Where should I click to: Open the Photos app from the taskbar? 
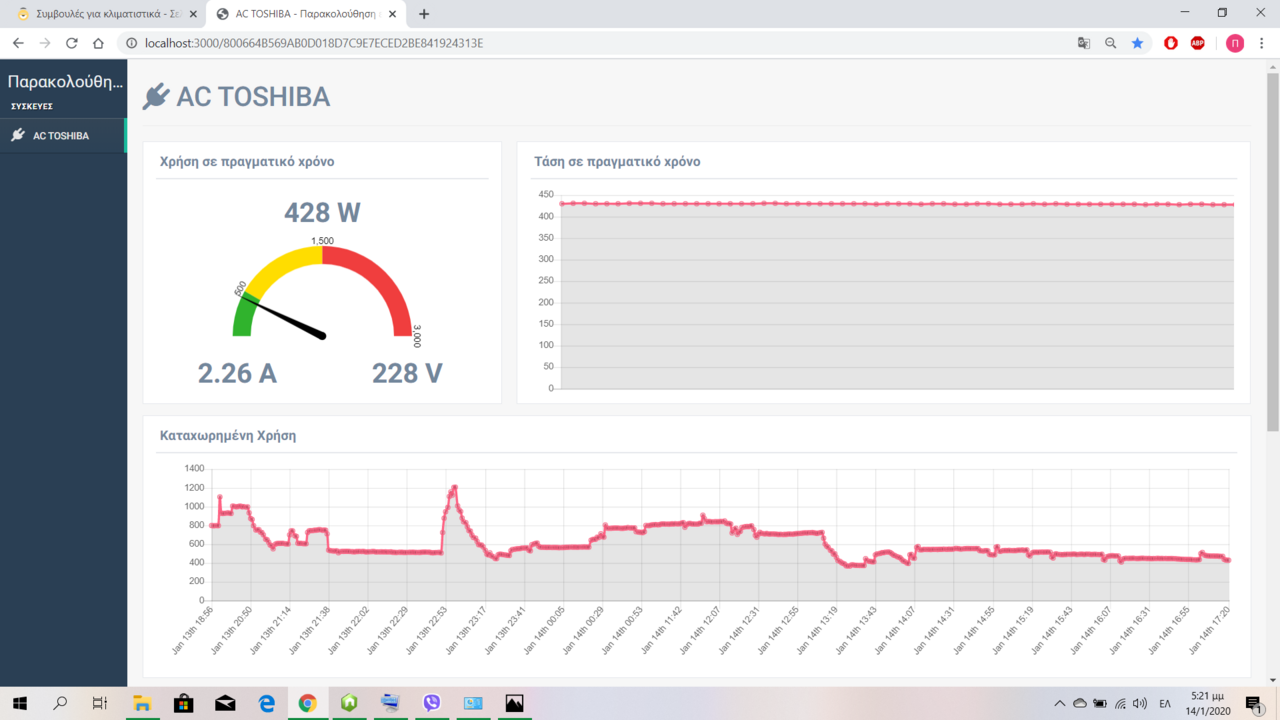(514, 703)
